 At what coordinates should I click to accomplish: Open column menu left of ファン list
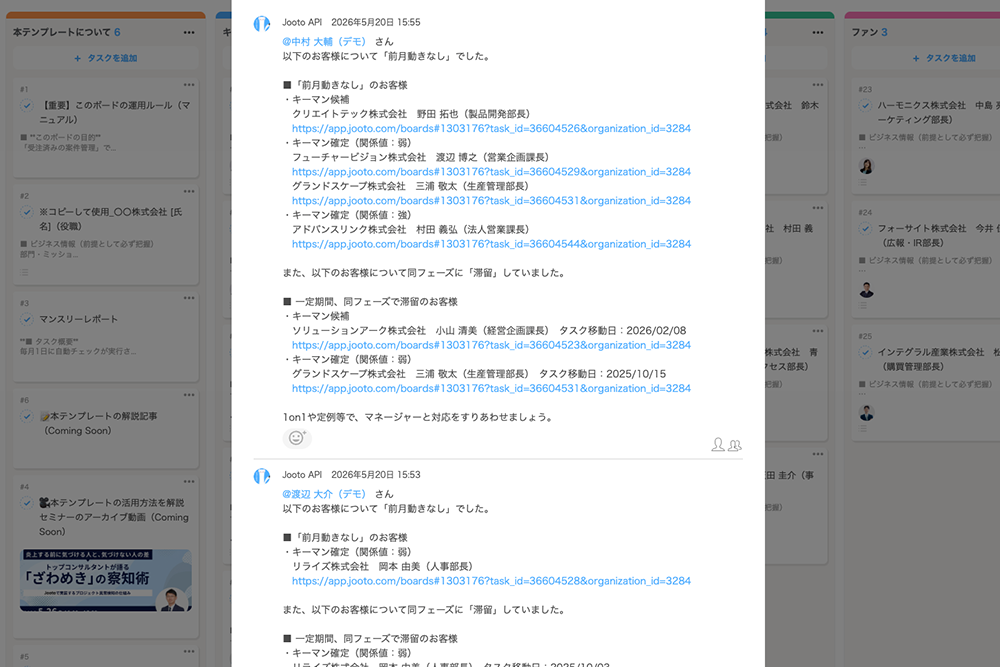coord(818,33)
